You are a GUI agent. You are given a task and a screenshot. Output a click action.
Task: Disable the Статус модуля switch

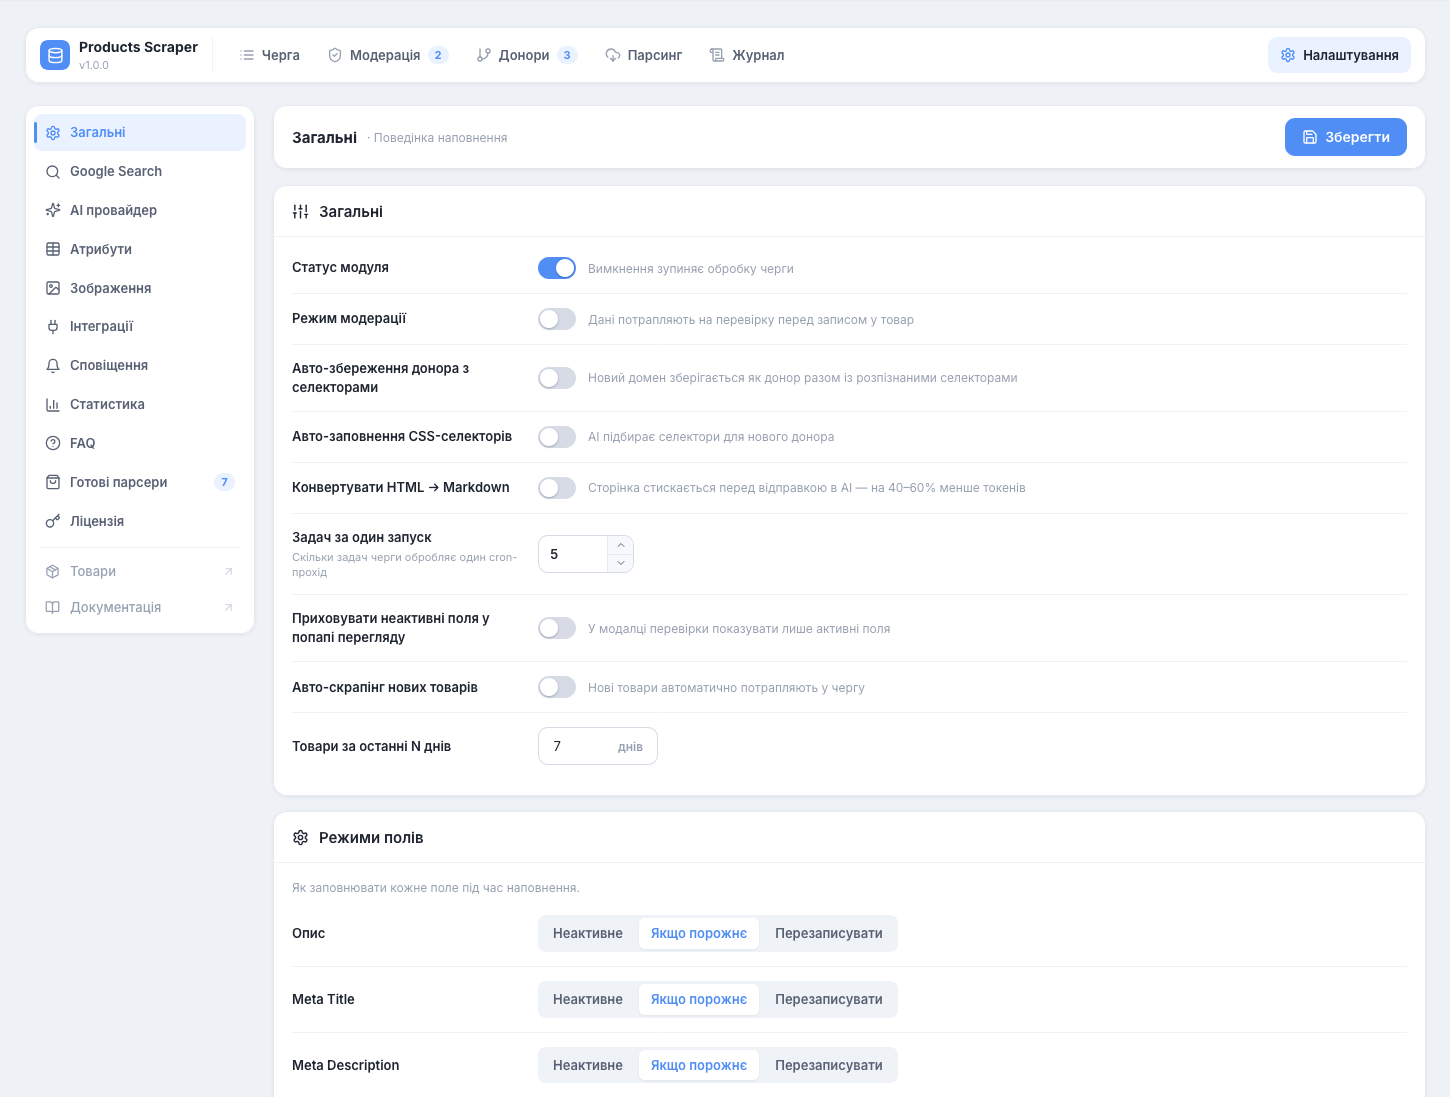(x=557, y=268)
